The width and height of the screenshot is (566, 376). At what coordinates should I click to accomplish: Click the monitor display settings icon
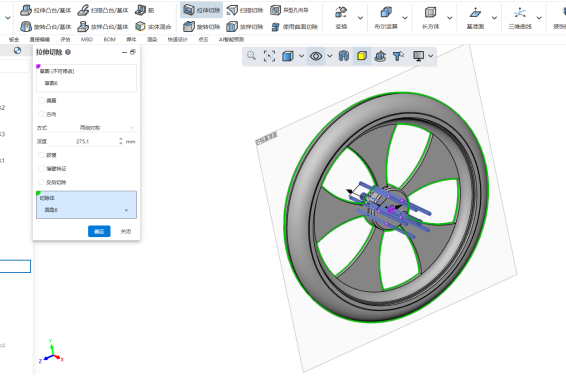418,56
